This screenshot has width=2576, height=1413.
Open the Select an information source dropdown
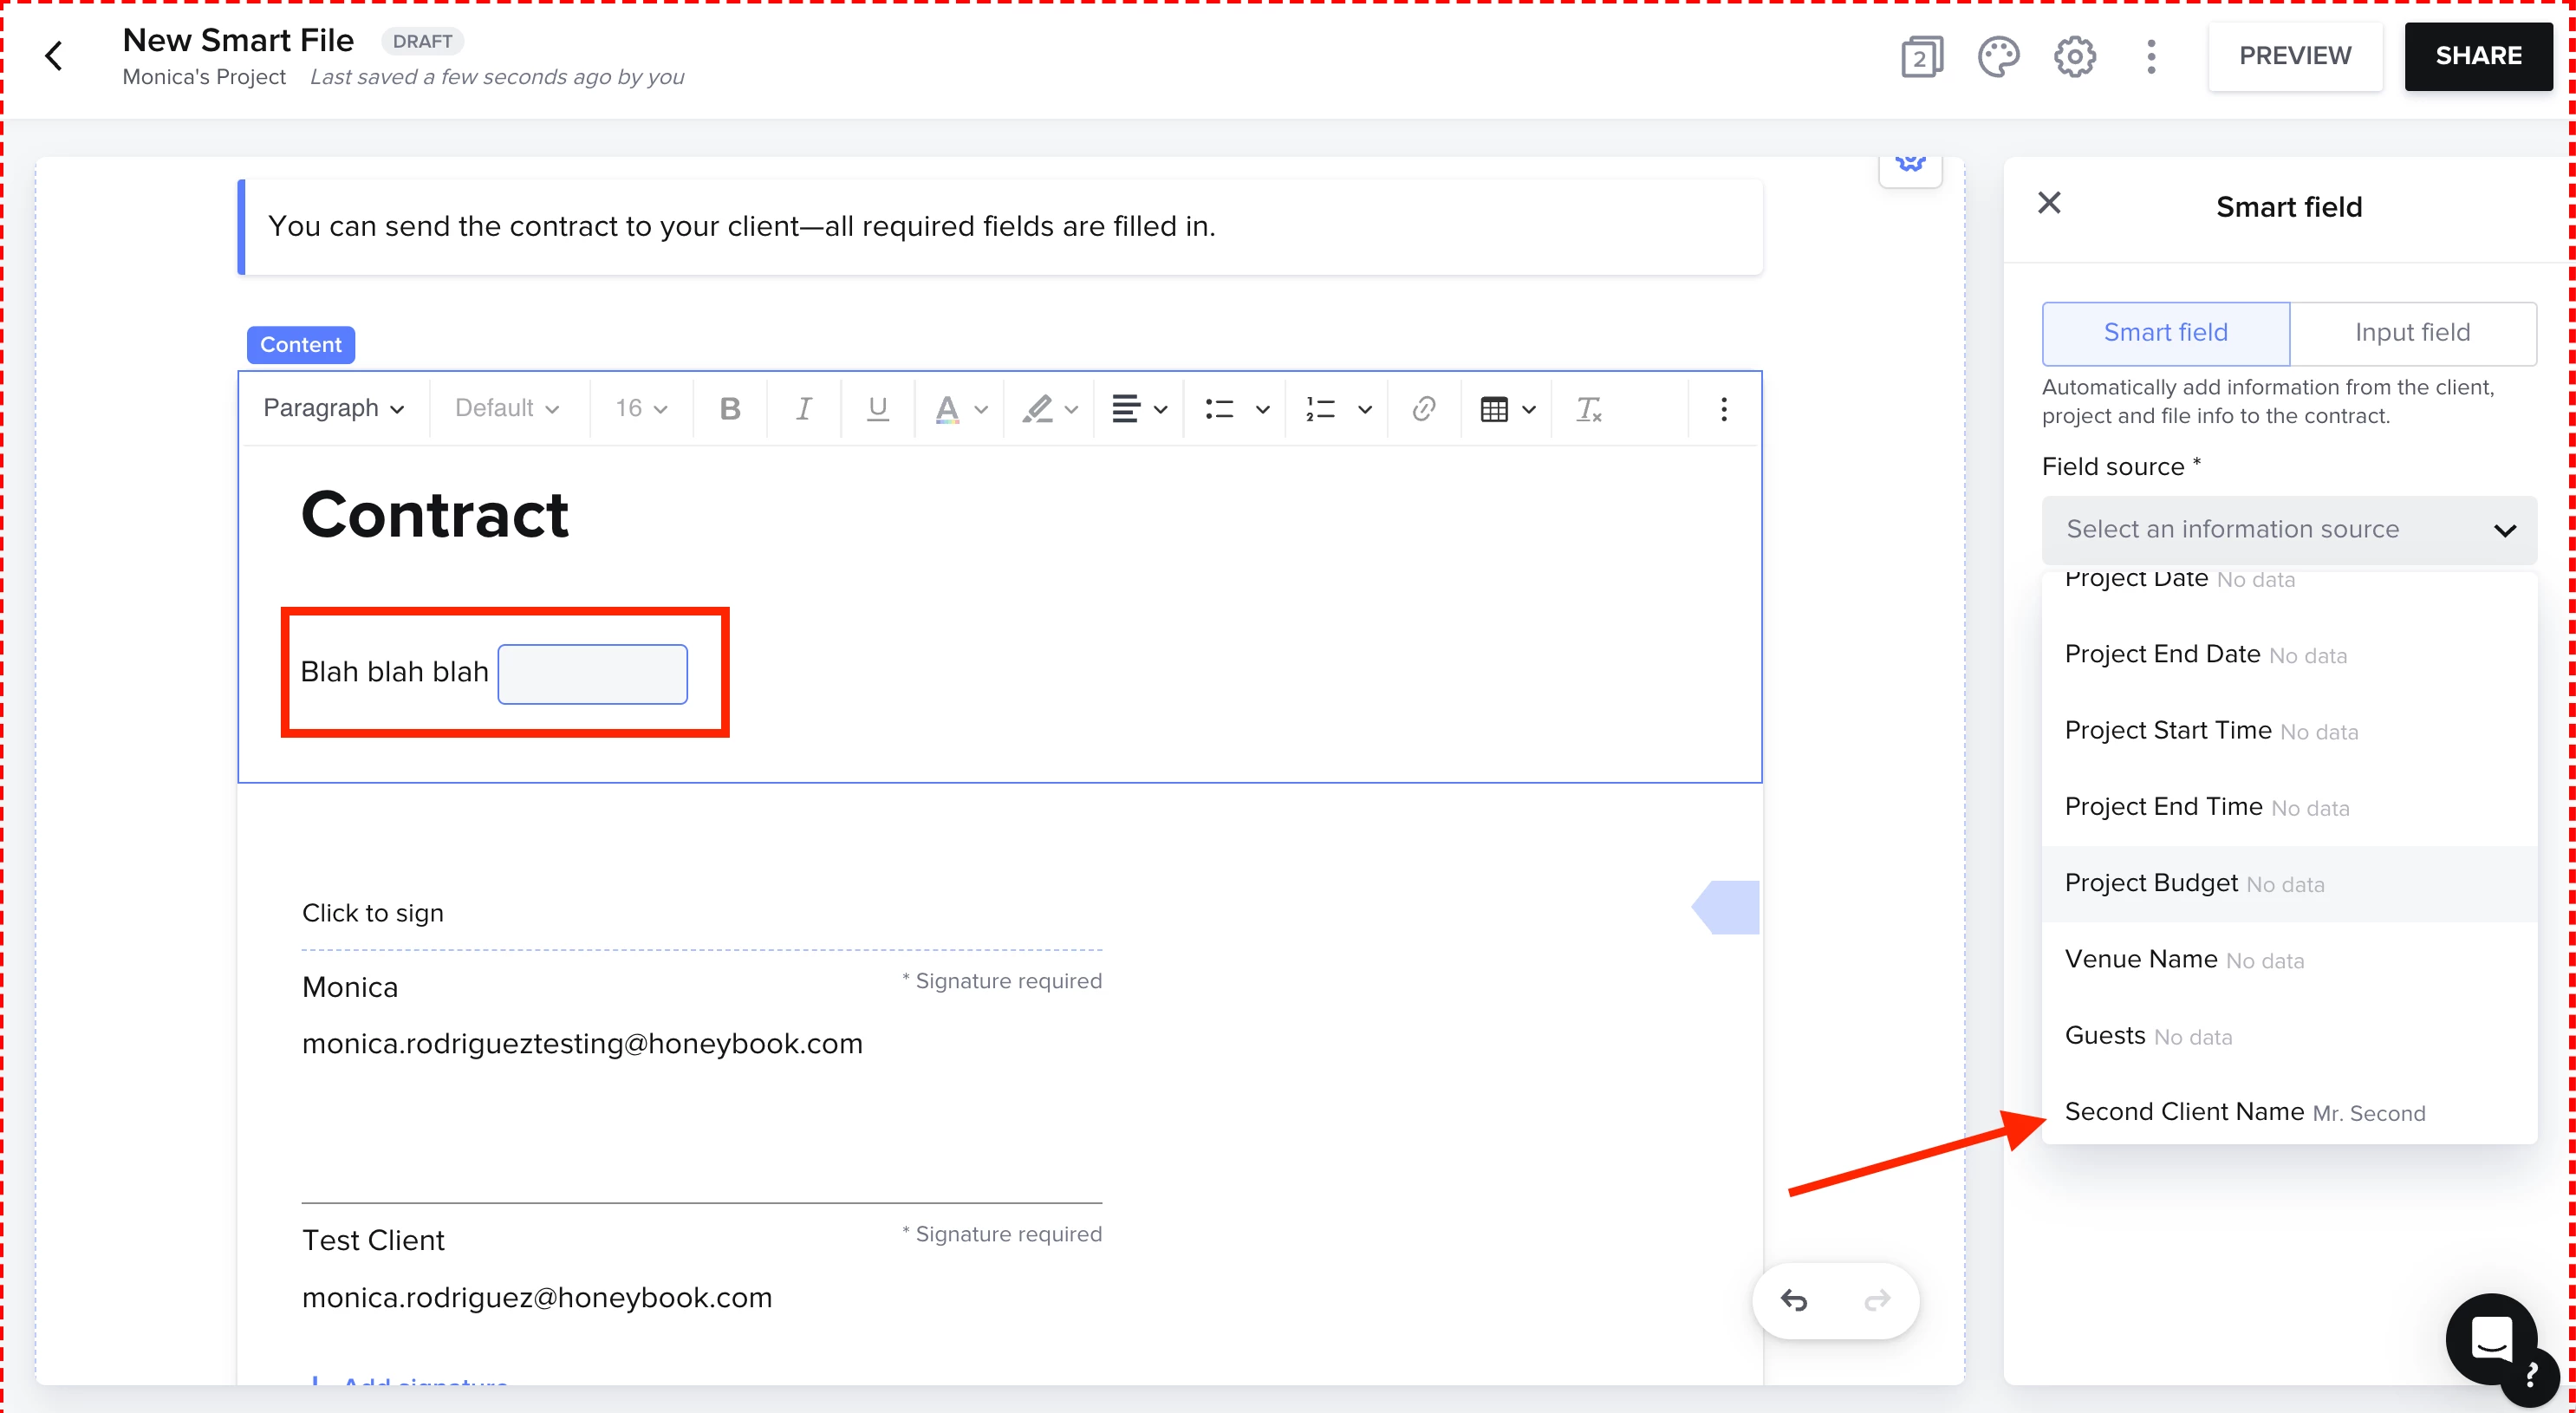(x=2288, y=529)
